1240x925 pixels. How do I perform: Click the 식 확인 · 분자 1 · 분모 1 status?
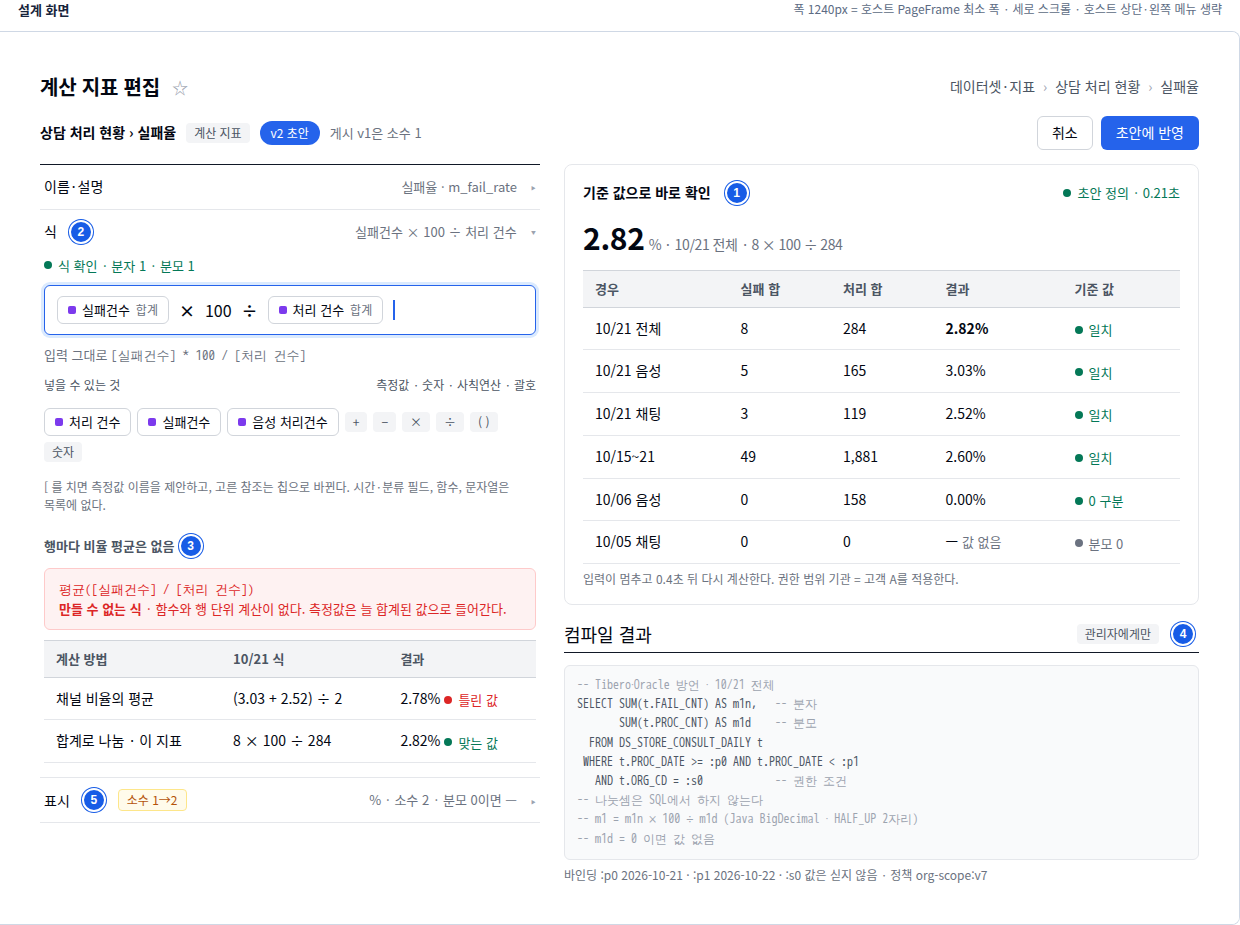(119, 266)
